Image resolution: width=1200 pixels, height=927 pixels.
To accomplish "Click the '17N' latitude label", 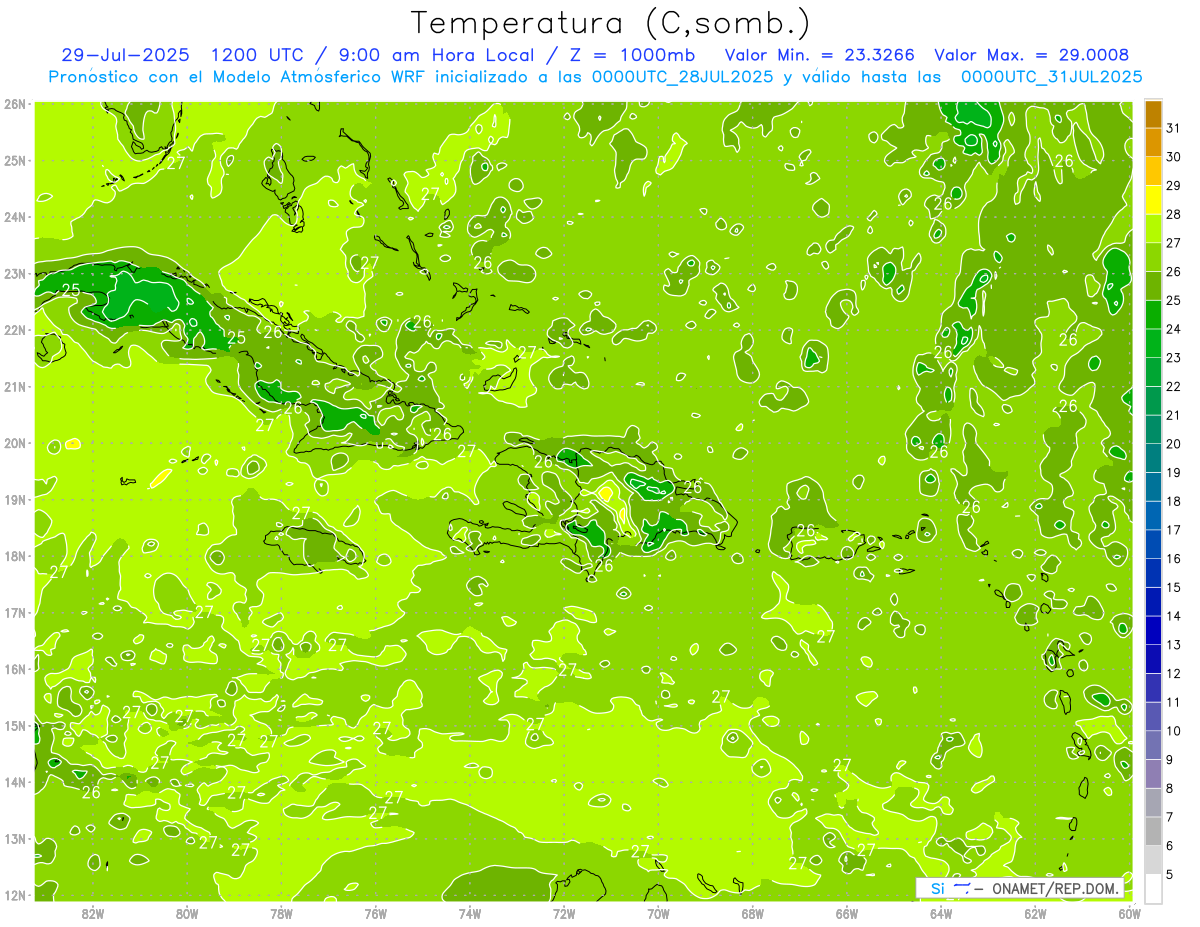I will (14, 612).
